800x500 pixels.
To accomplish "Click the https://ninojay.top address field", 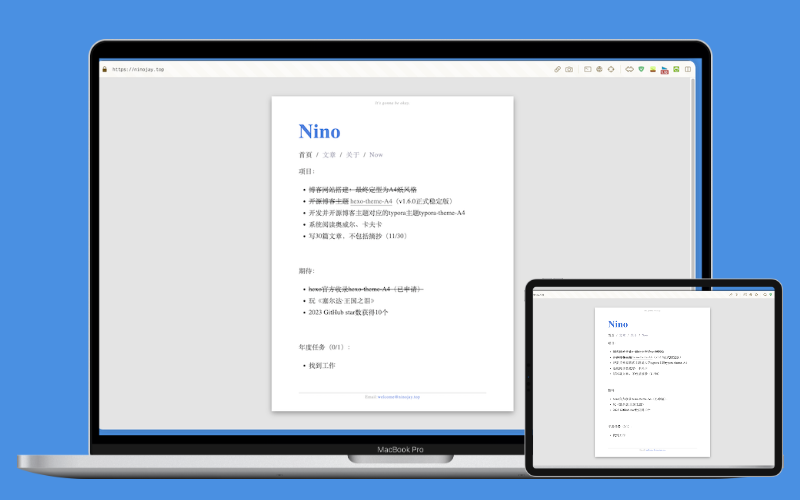I will (x=138, y=70).
